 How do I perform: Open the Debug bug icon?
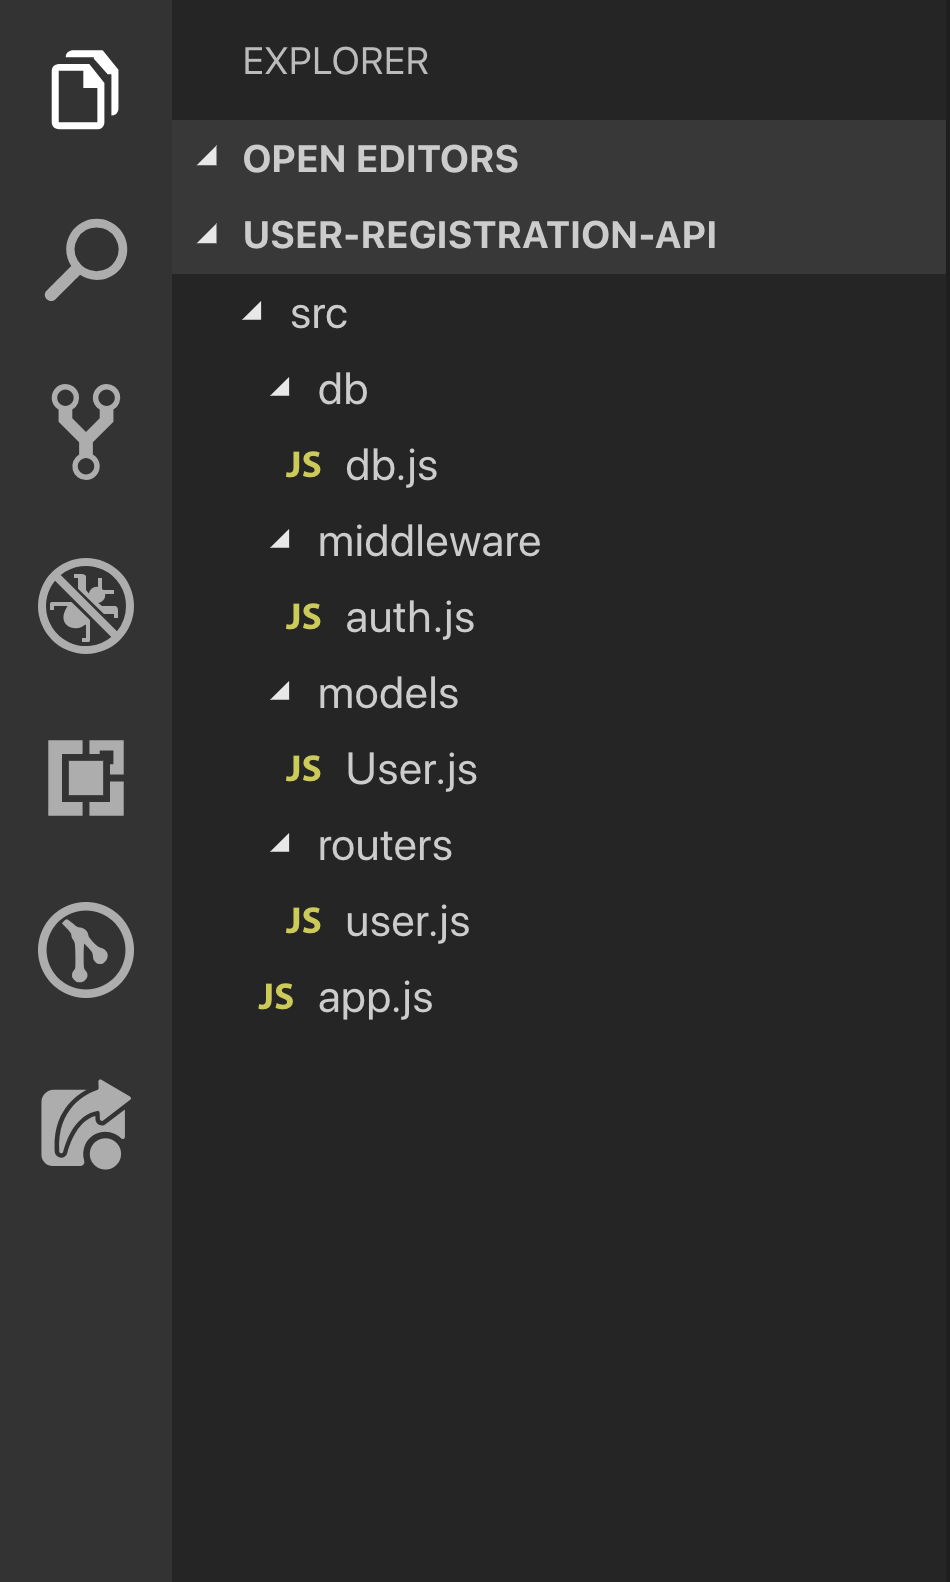[x=86, y=606]
